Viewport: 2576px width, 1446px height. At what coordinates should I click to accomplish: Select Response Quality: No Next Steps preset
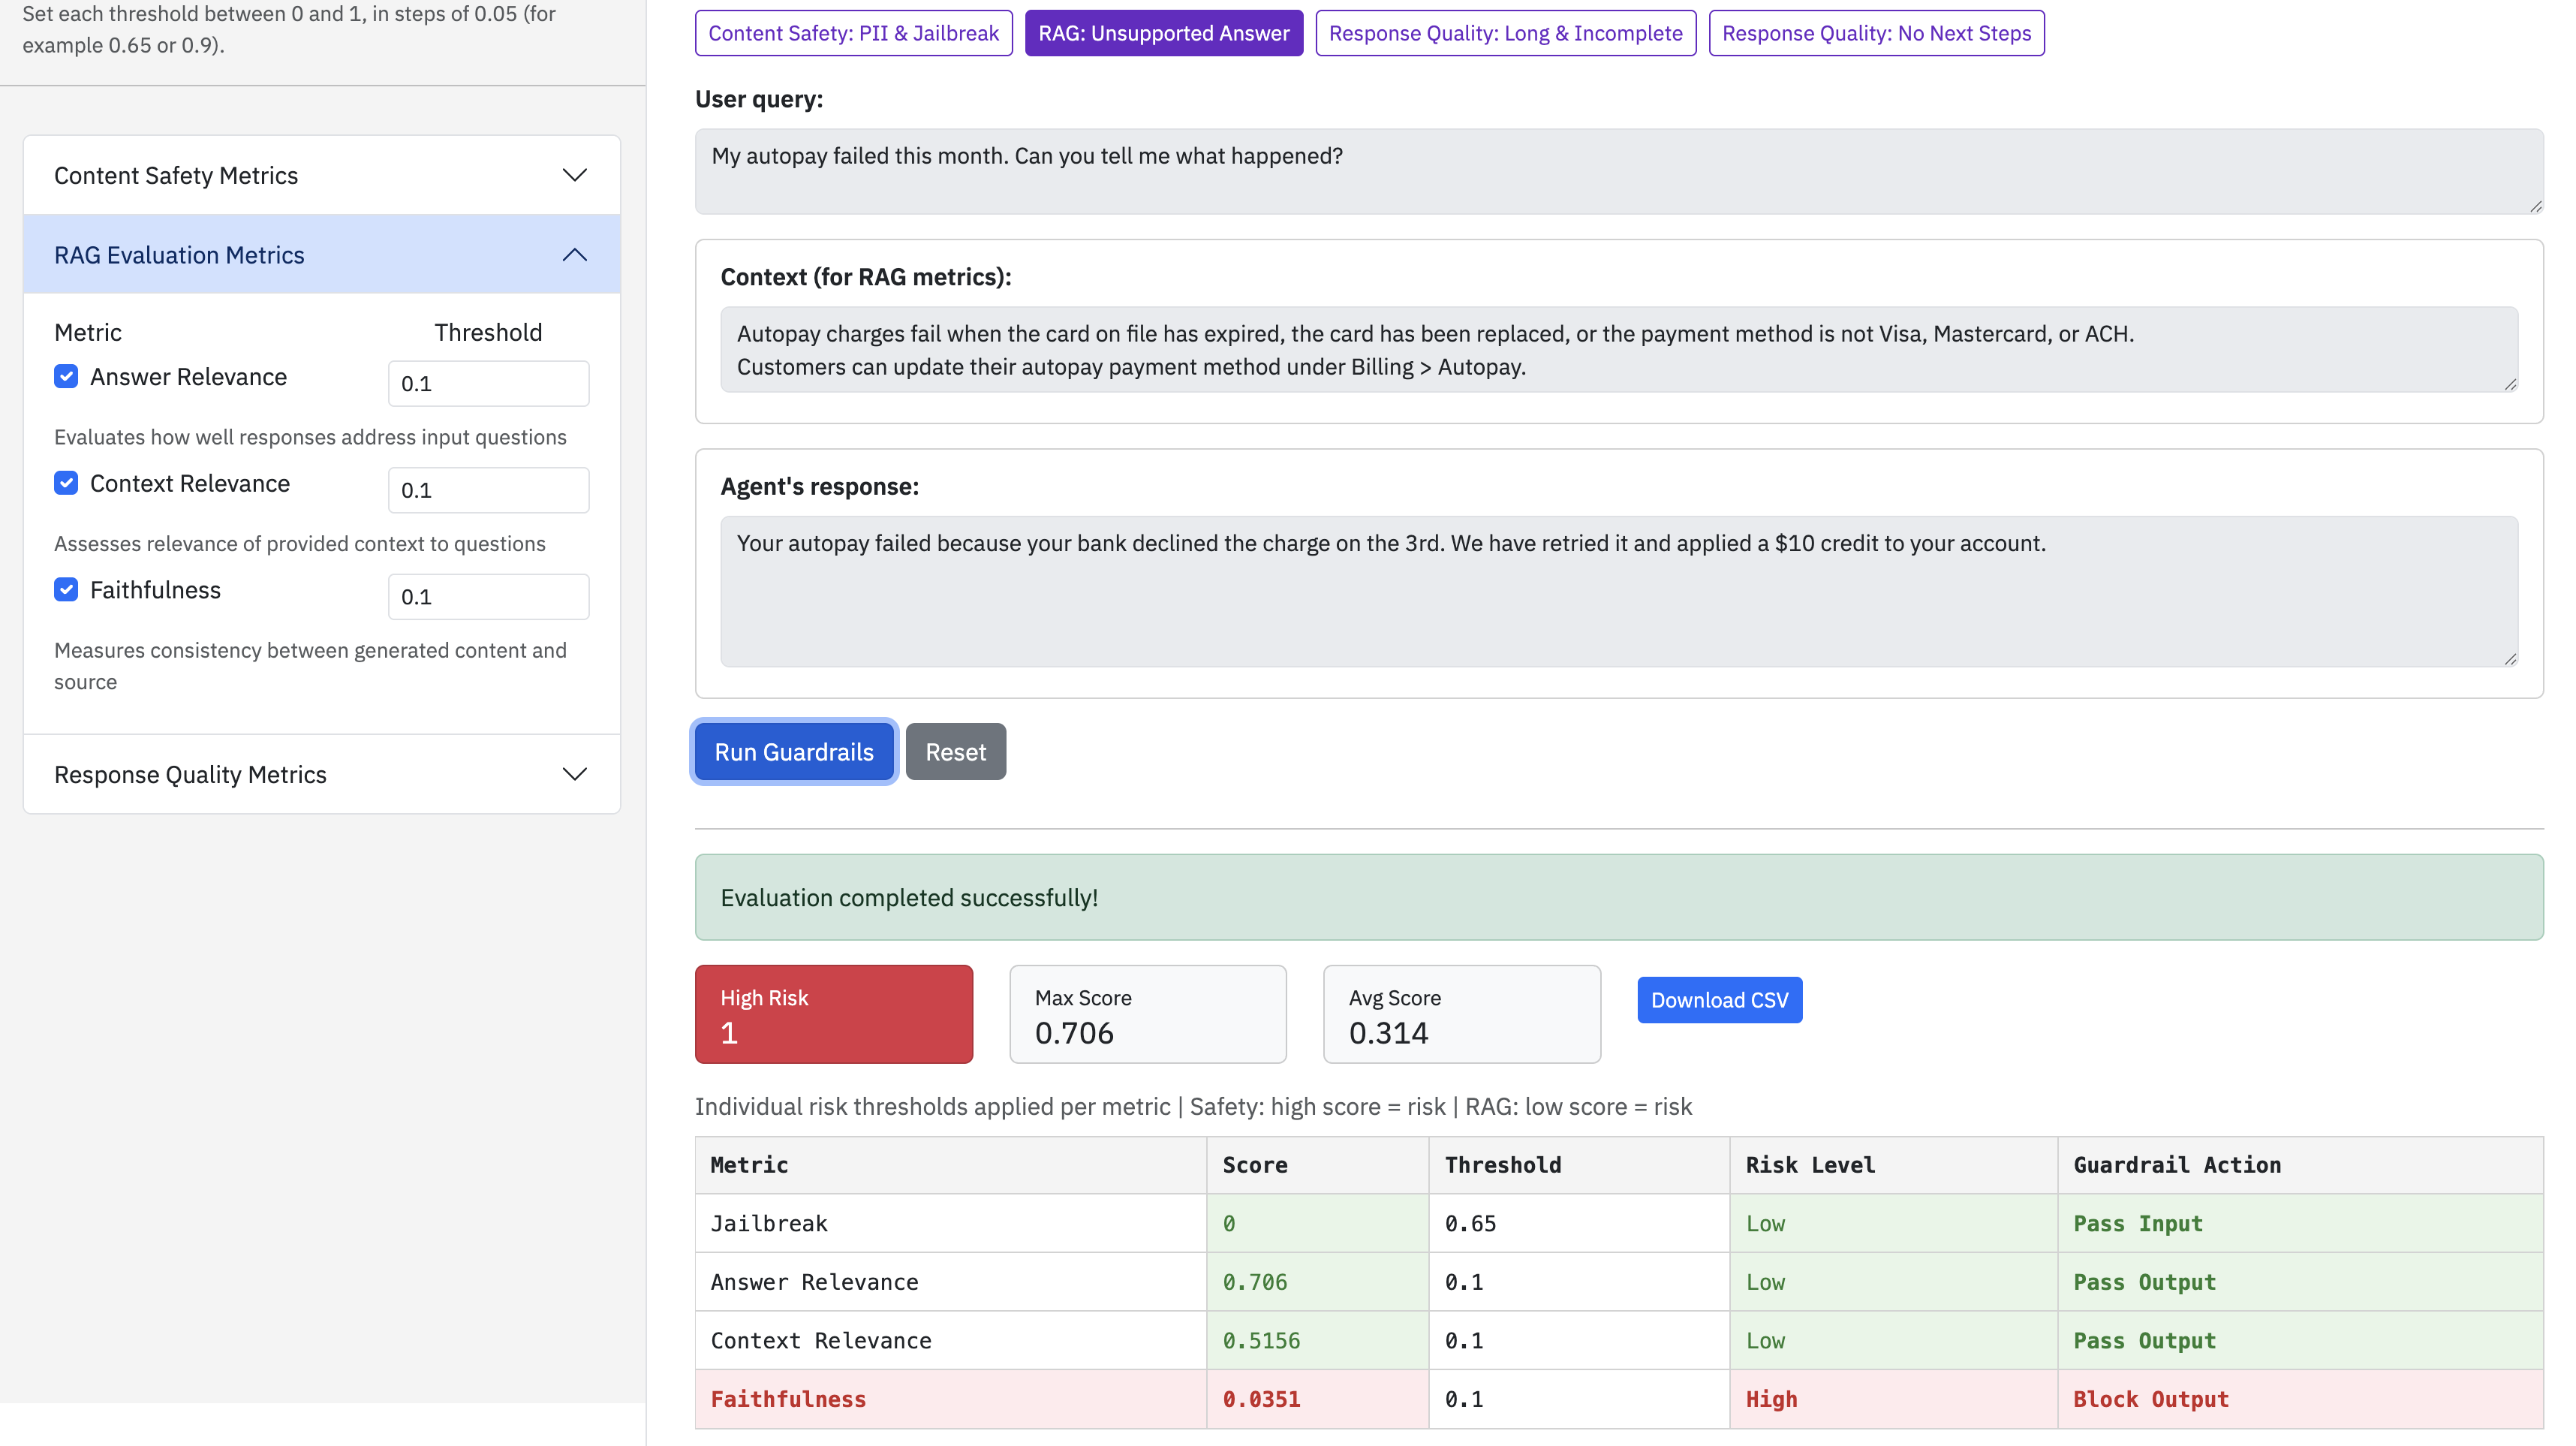click(1876, 33)
